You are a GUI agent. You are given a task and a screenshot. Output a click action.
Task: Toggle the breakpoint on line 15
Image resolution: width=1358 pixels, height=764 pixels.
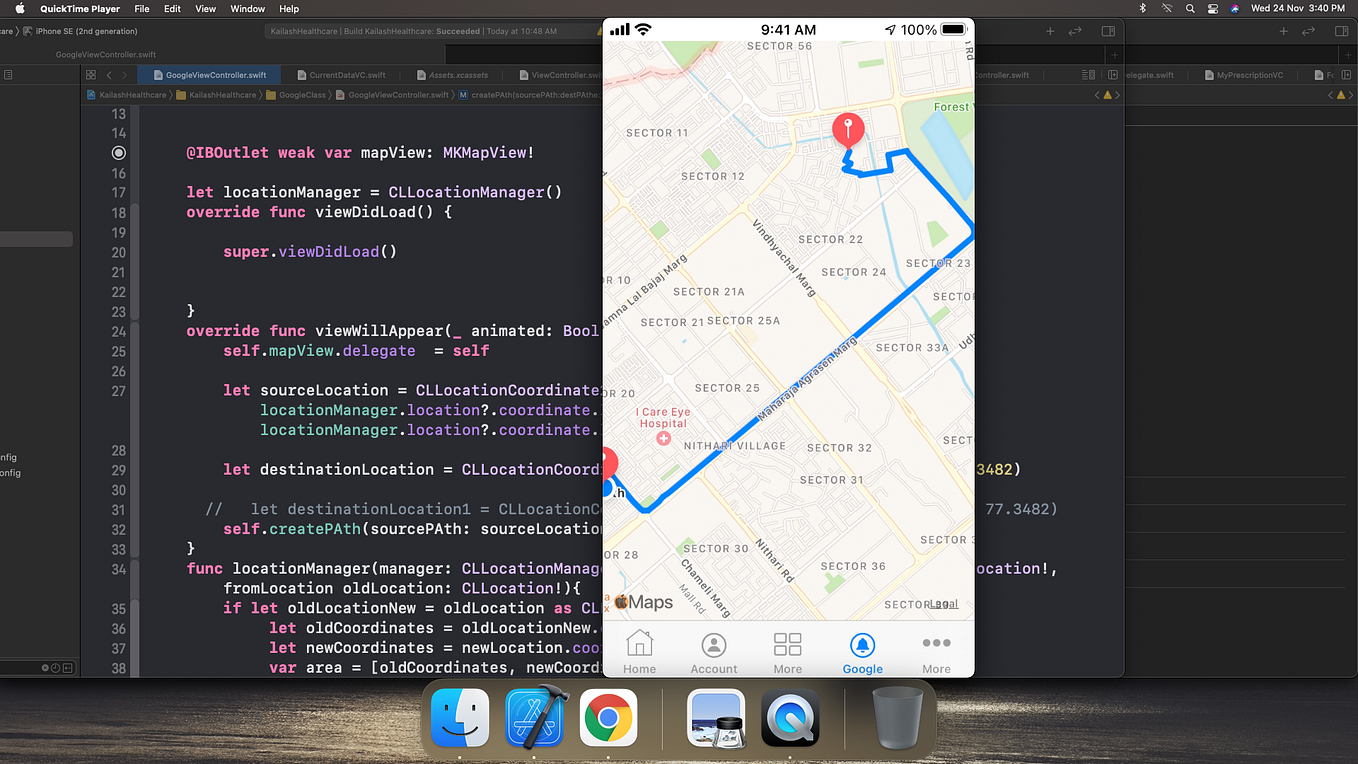pos(118,152)
